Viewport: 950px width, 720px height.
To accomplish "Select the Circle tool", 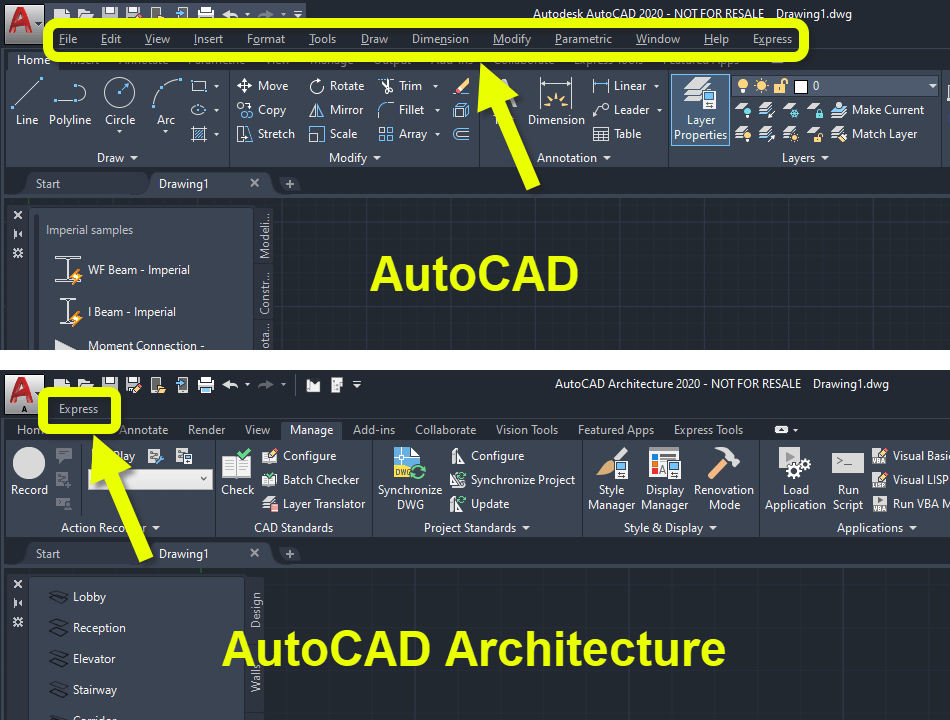I will [119, 97].
